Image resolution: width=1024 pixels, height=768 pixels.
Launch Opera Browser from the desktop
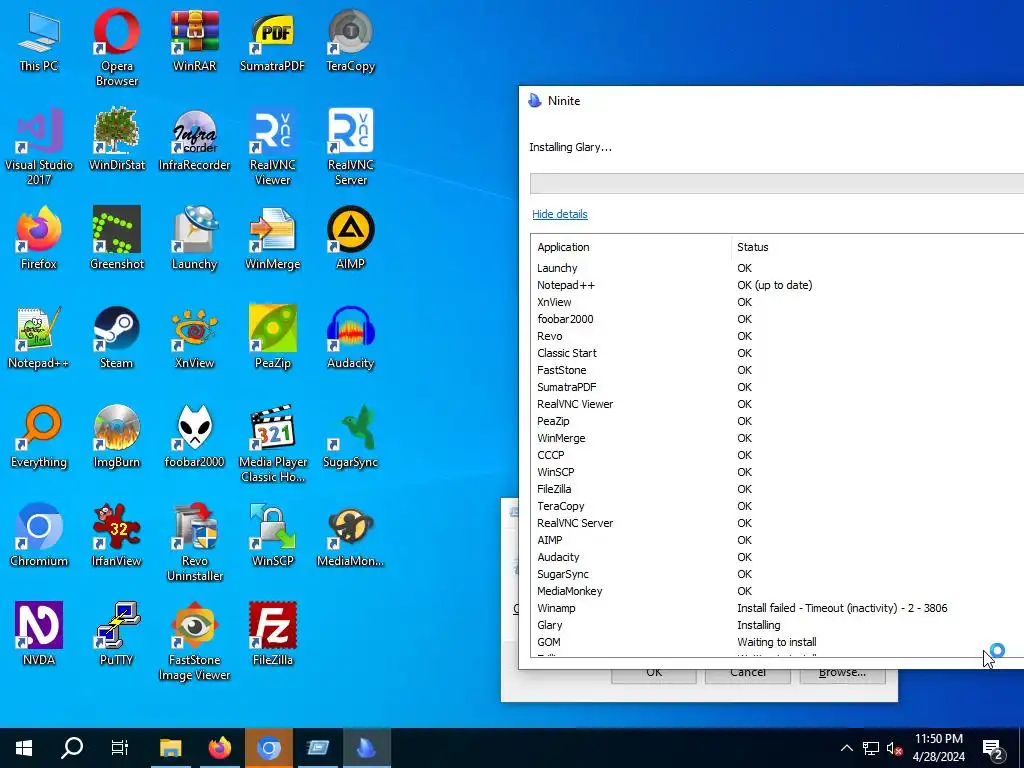point(116,48)
